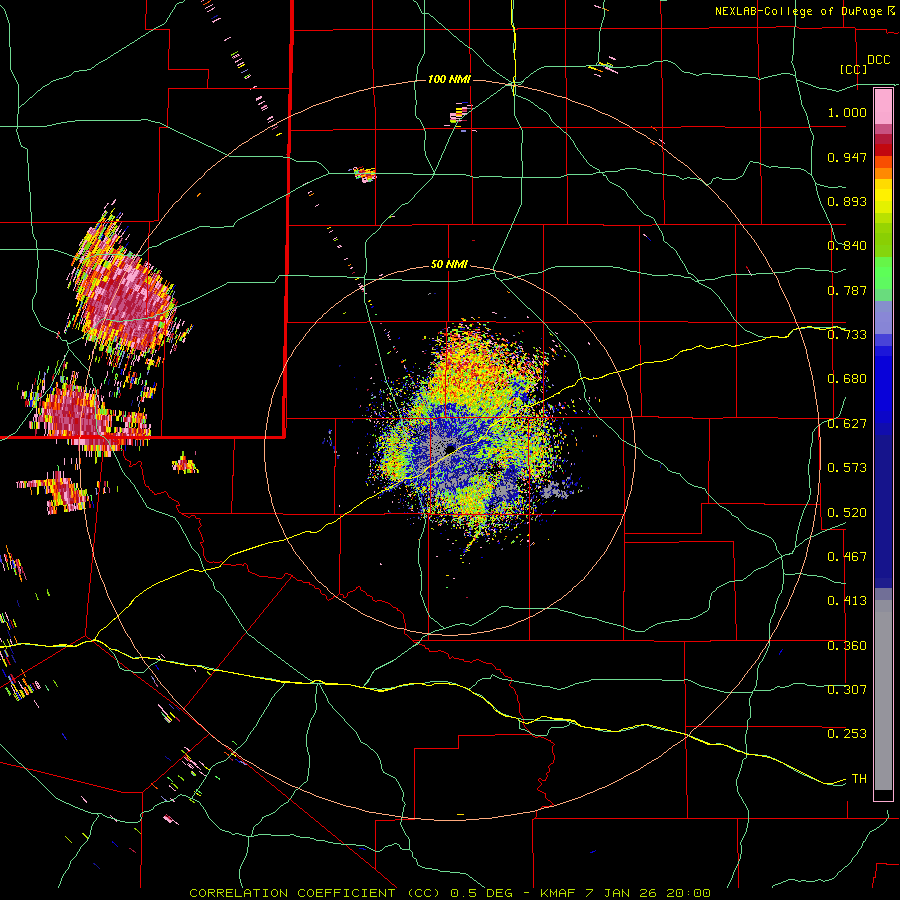Click the 0.787 legend value

[847, 290]
